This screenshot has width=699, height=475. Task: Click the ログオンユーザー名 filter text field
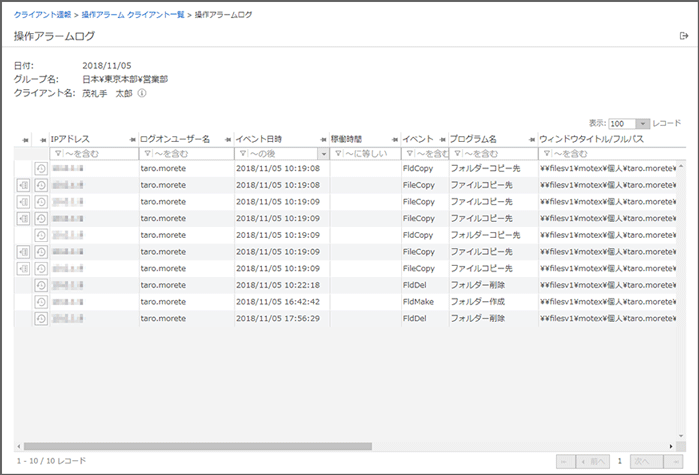coord(190,154)
